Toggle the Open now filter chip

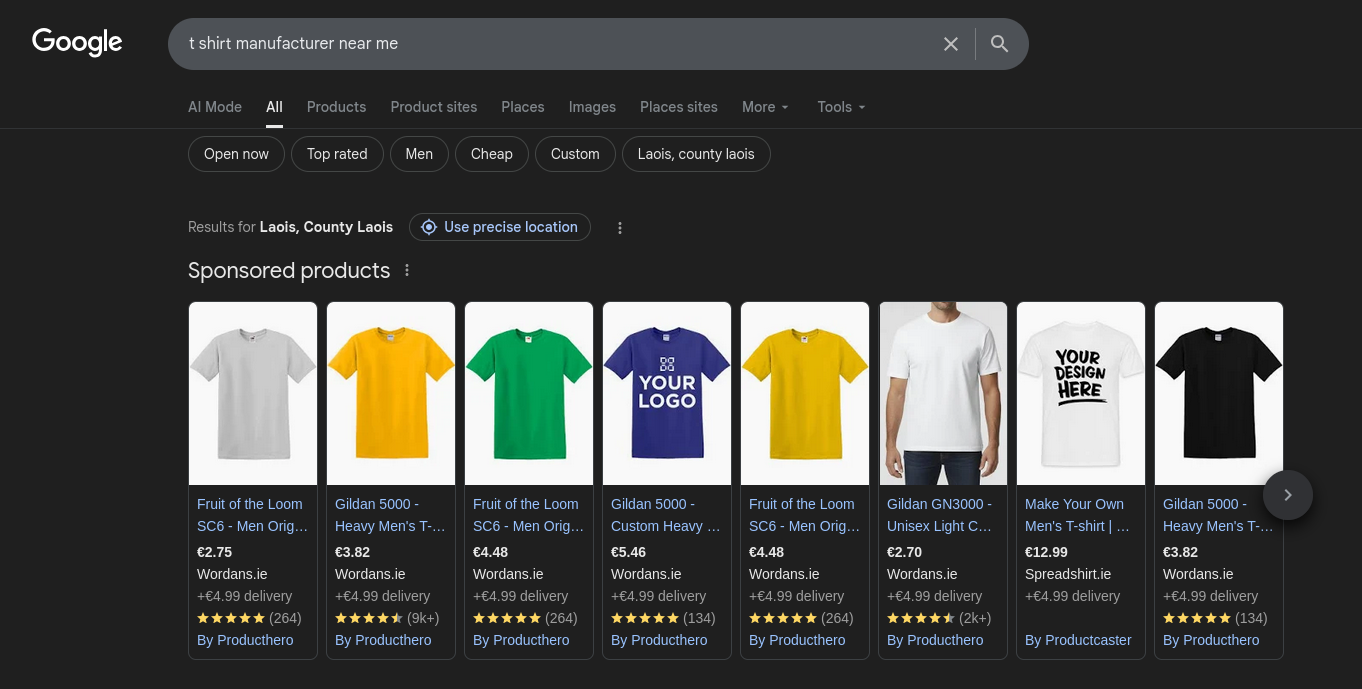click(x=236, y=154)
